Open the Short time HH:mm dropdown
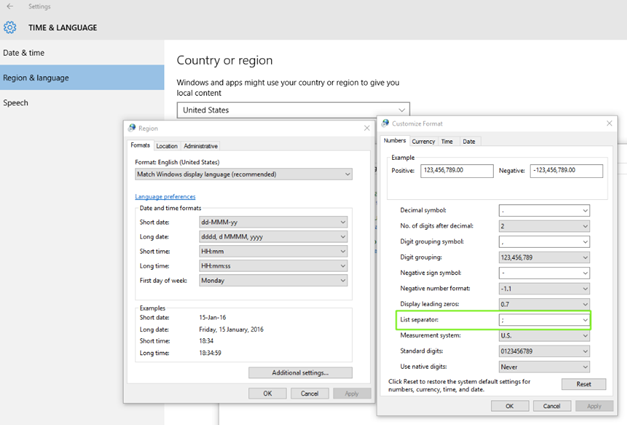This screenshot has height=425, width=627. (x=273, y=251)
